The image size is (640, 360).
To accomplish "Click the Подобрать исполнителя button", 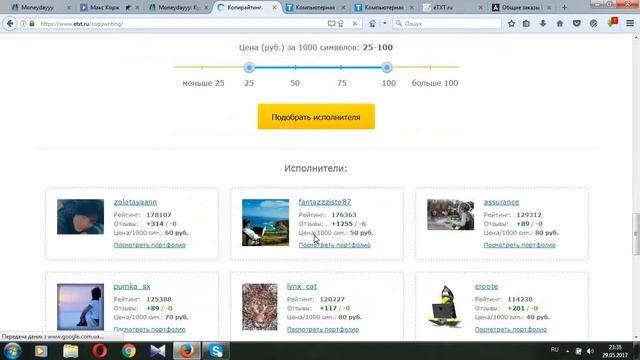I will pyautogui.click(x=316, y=117).
